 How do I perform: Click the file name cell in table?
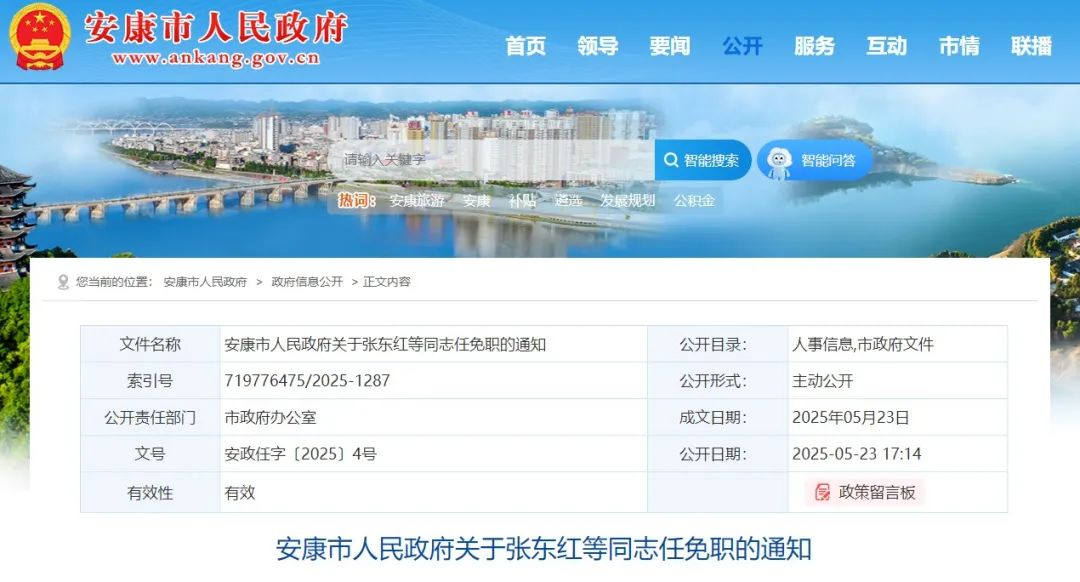click(x=434, y=344)
